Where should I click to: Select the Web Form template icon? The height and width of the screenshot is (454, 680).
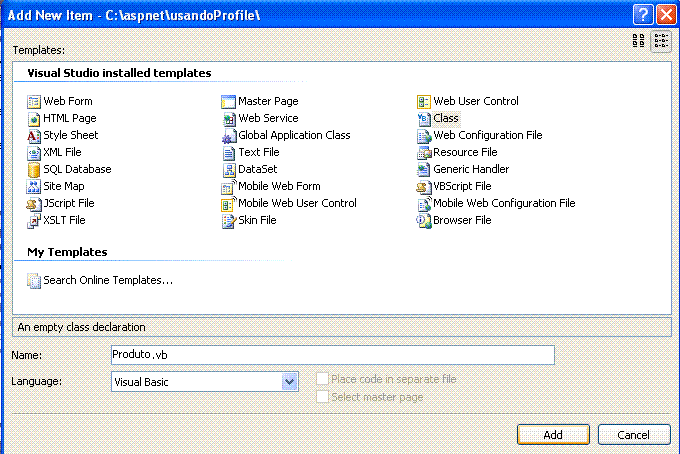click(x=33, y=102)
